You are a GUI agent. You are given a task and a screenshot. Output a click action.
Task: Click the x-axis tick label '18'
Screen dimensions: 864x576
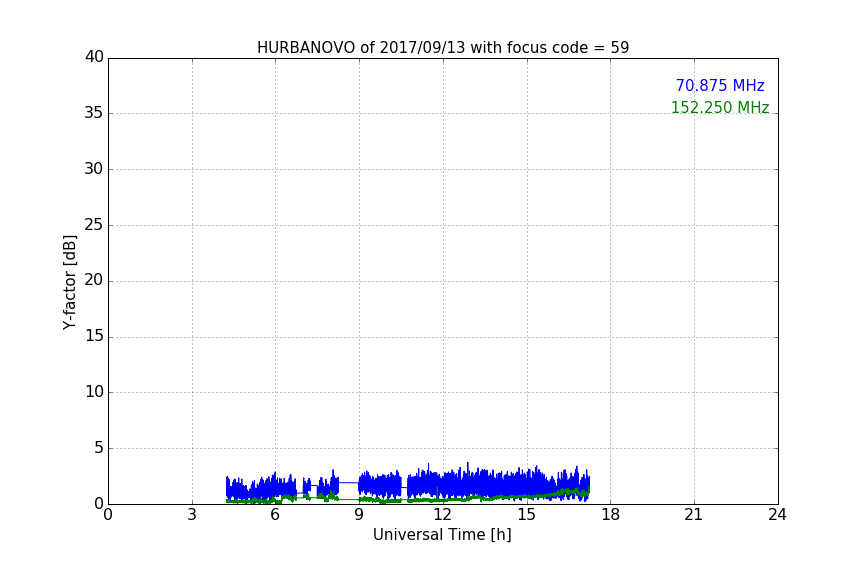(x=610, y=515)
